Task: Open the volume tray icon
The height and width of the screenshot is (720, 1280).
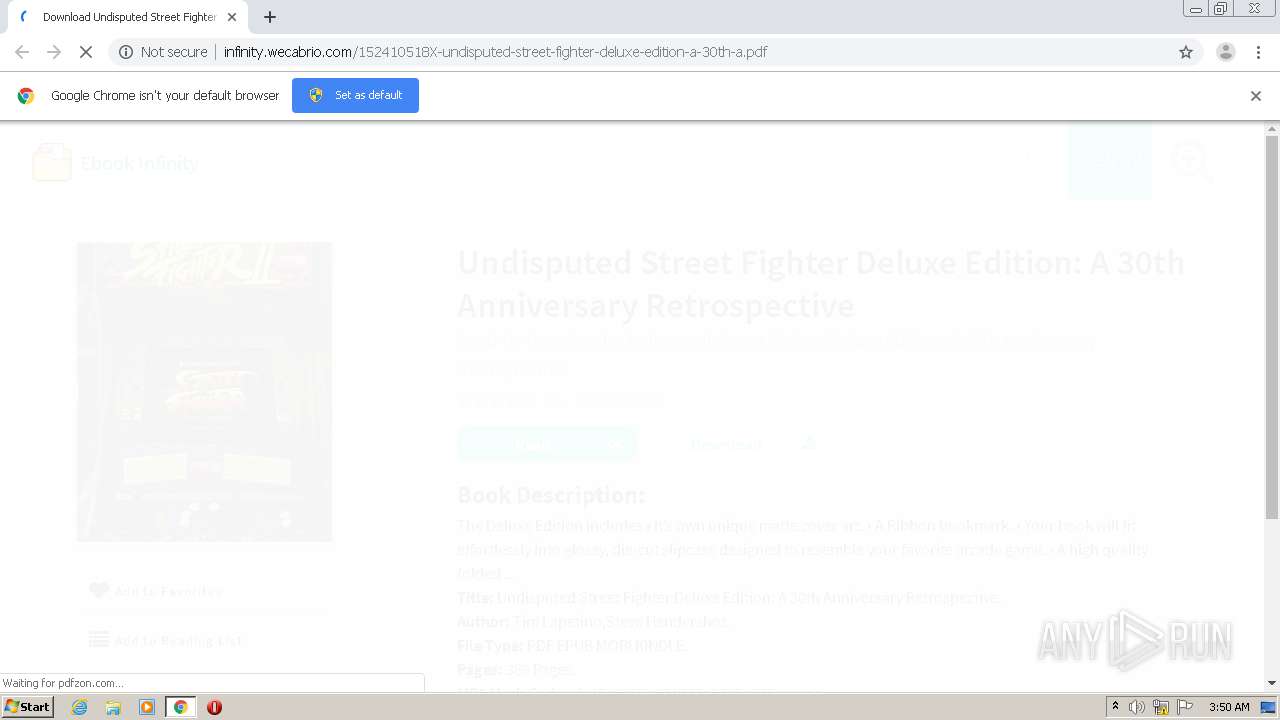Action: 1137,707
